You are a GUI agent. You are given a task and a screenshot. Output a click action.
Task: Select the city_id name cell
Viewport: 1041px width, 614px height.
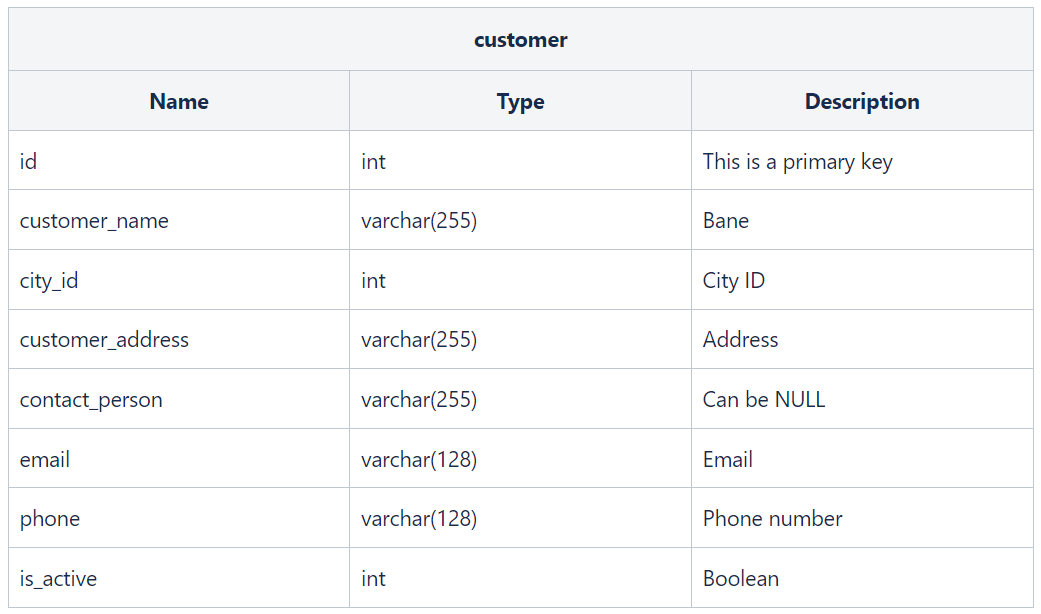pos(179,280)
